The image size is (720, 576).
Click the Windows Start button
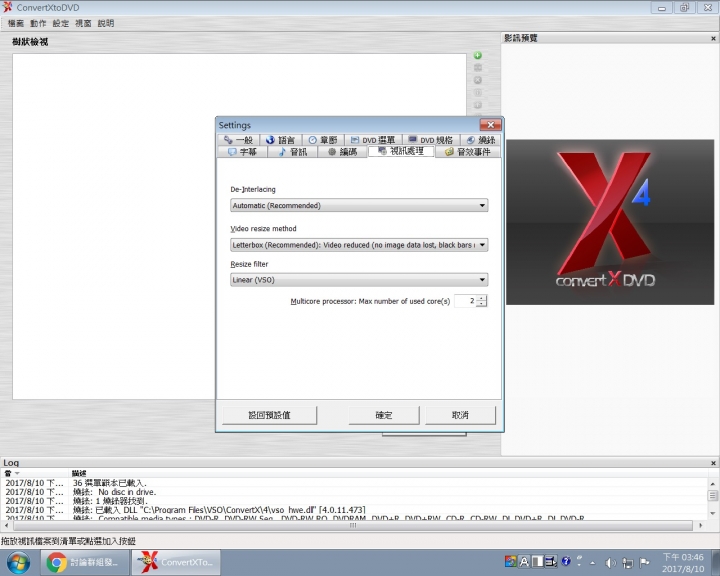pos(18,563)
